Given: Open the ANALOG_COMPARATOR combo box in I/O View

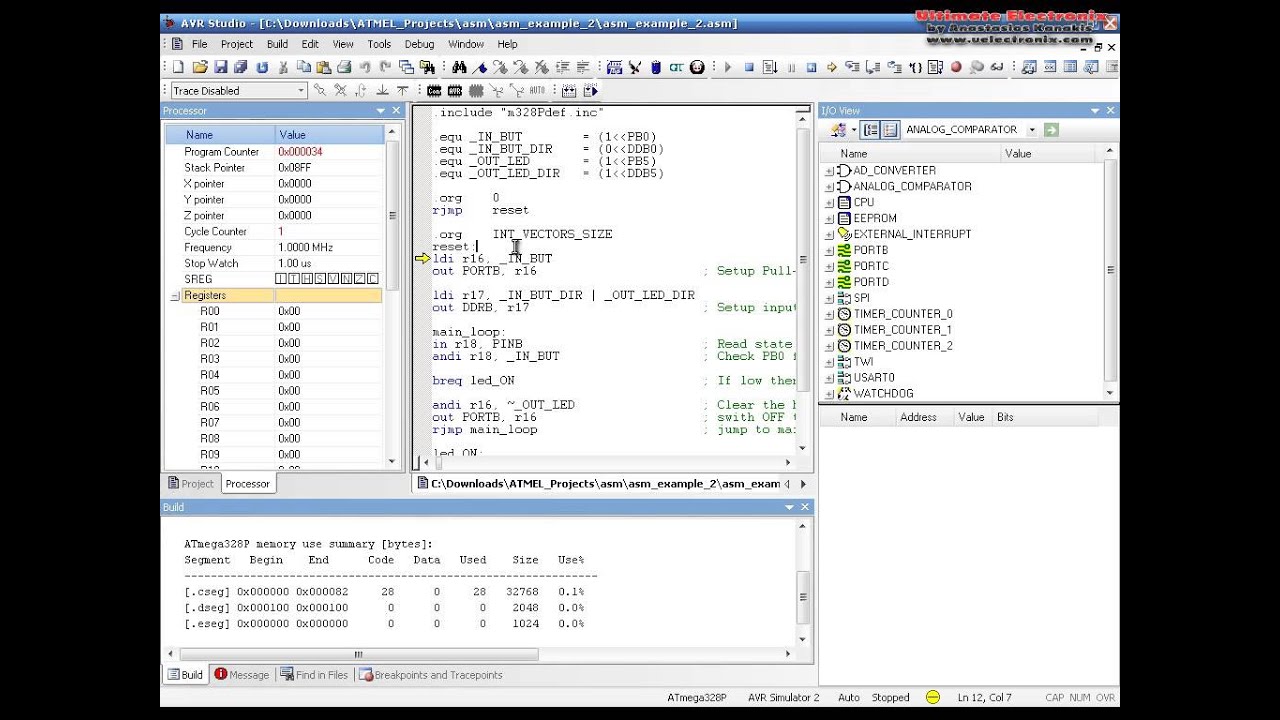Looking at the screenshot, I should 1032,130.
